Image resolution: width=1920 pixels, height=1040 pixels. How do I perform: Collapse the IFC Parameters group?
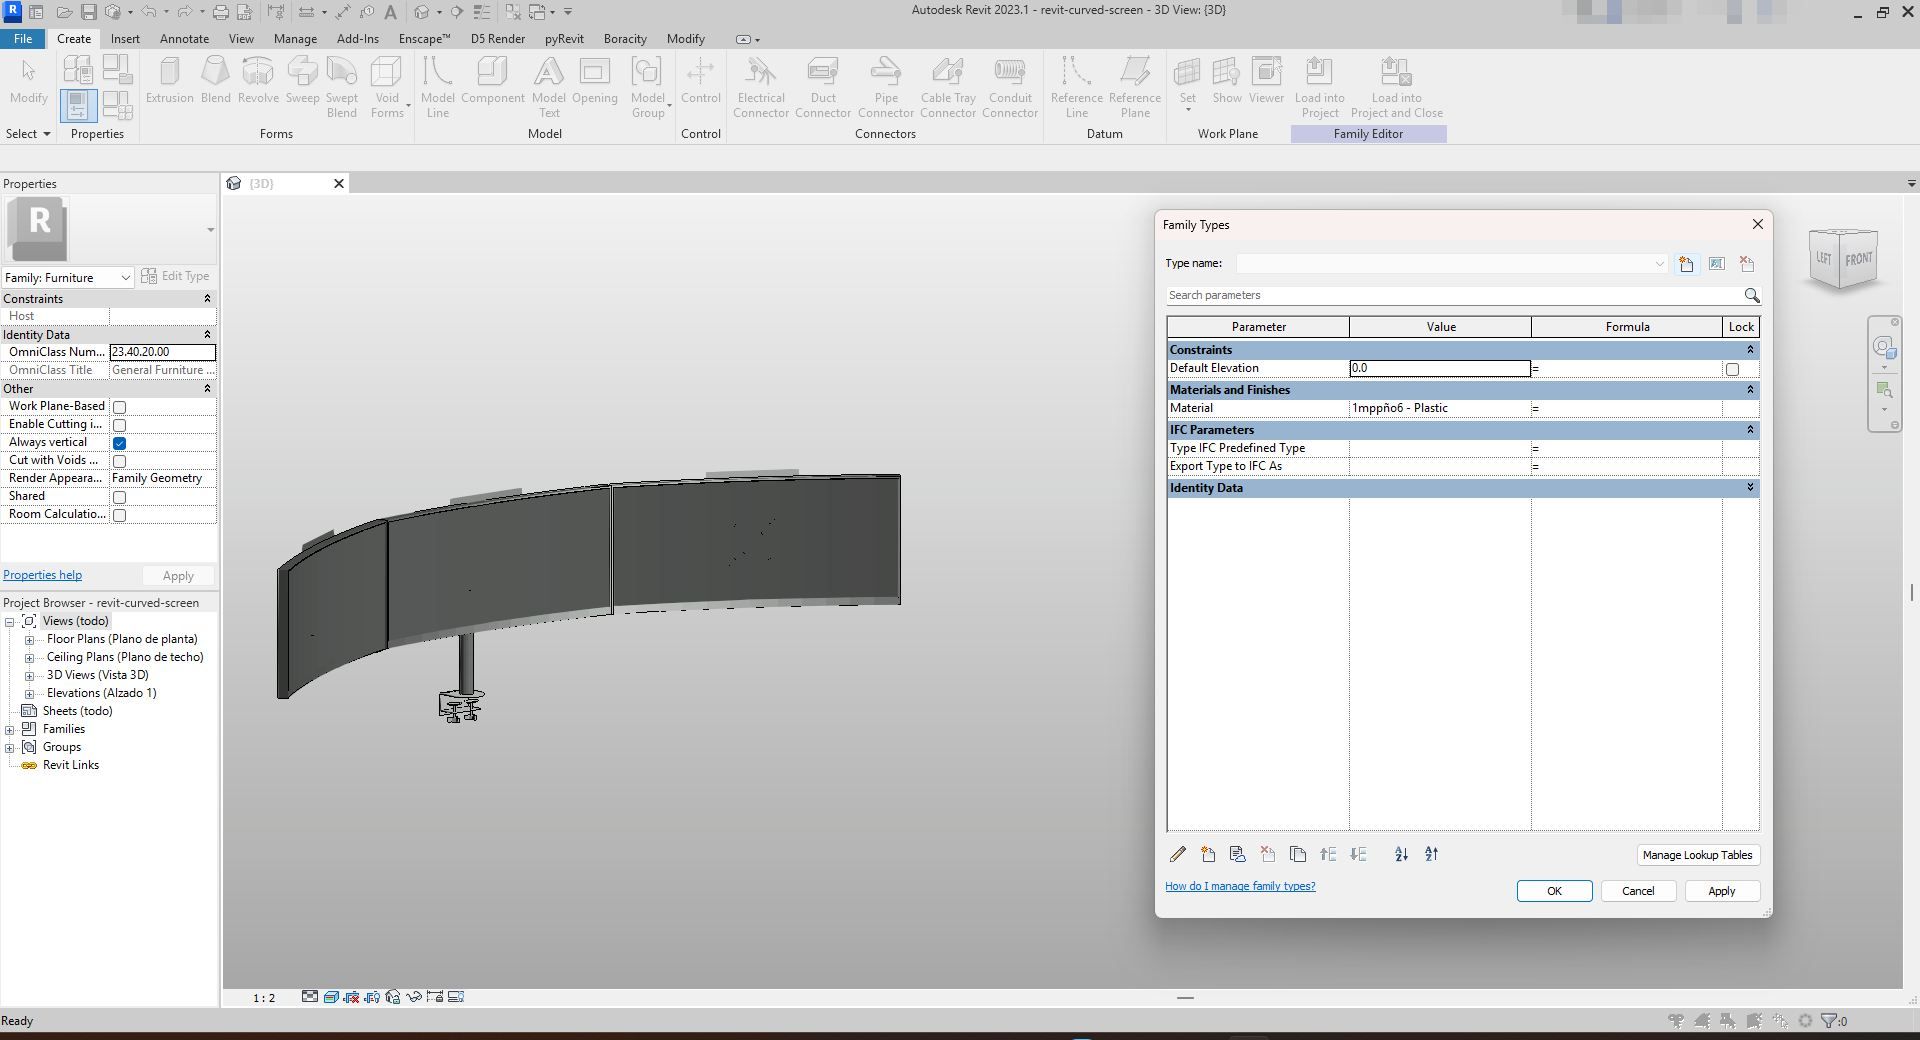[x=1750, y=430]
